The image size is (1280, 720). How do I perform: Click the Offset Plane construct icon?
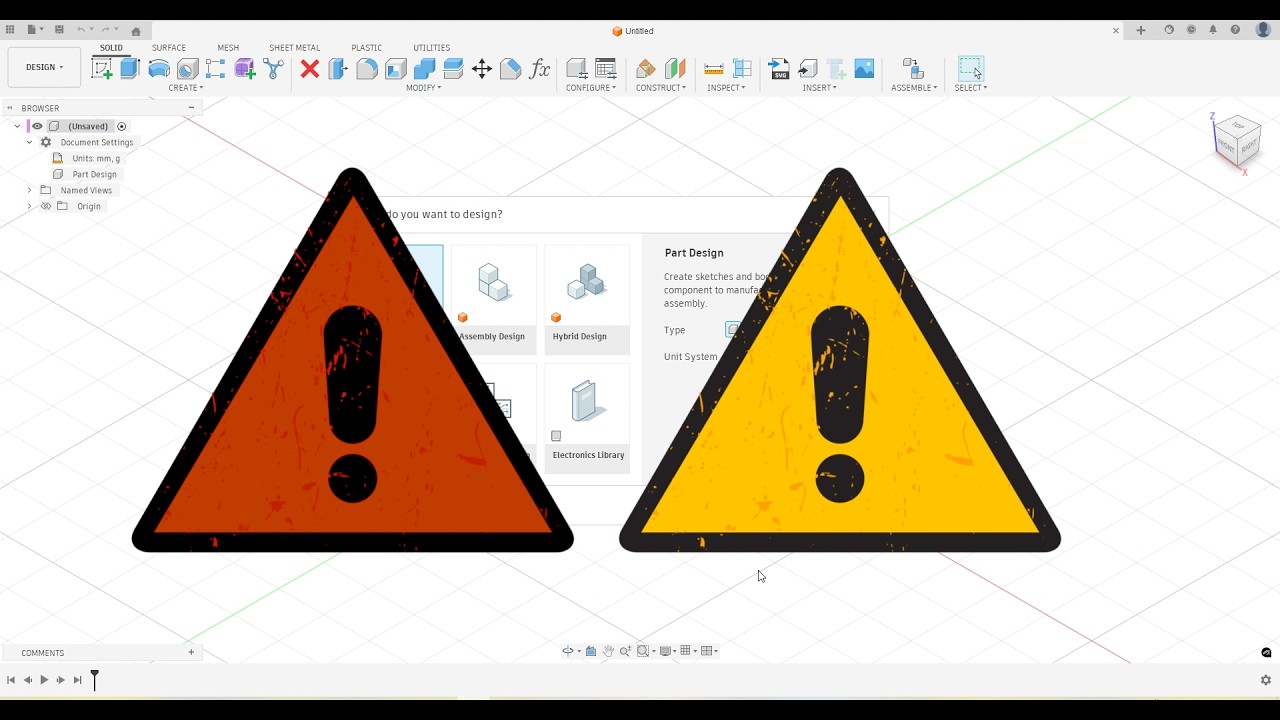click(x=646, y=69)
